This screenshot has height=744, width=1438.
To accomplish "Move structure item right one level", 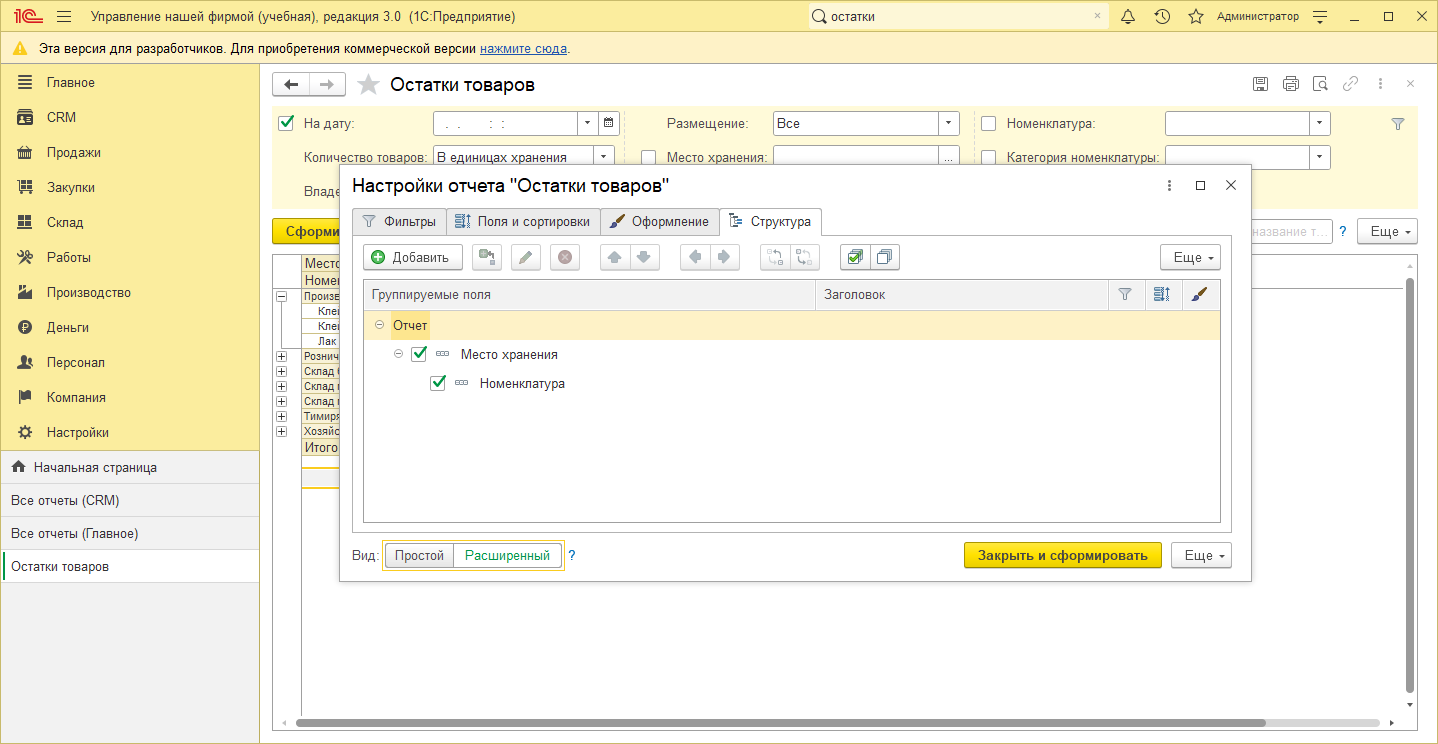I will pos(723,257).
